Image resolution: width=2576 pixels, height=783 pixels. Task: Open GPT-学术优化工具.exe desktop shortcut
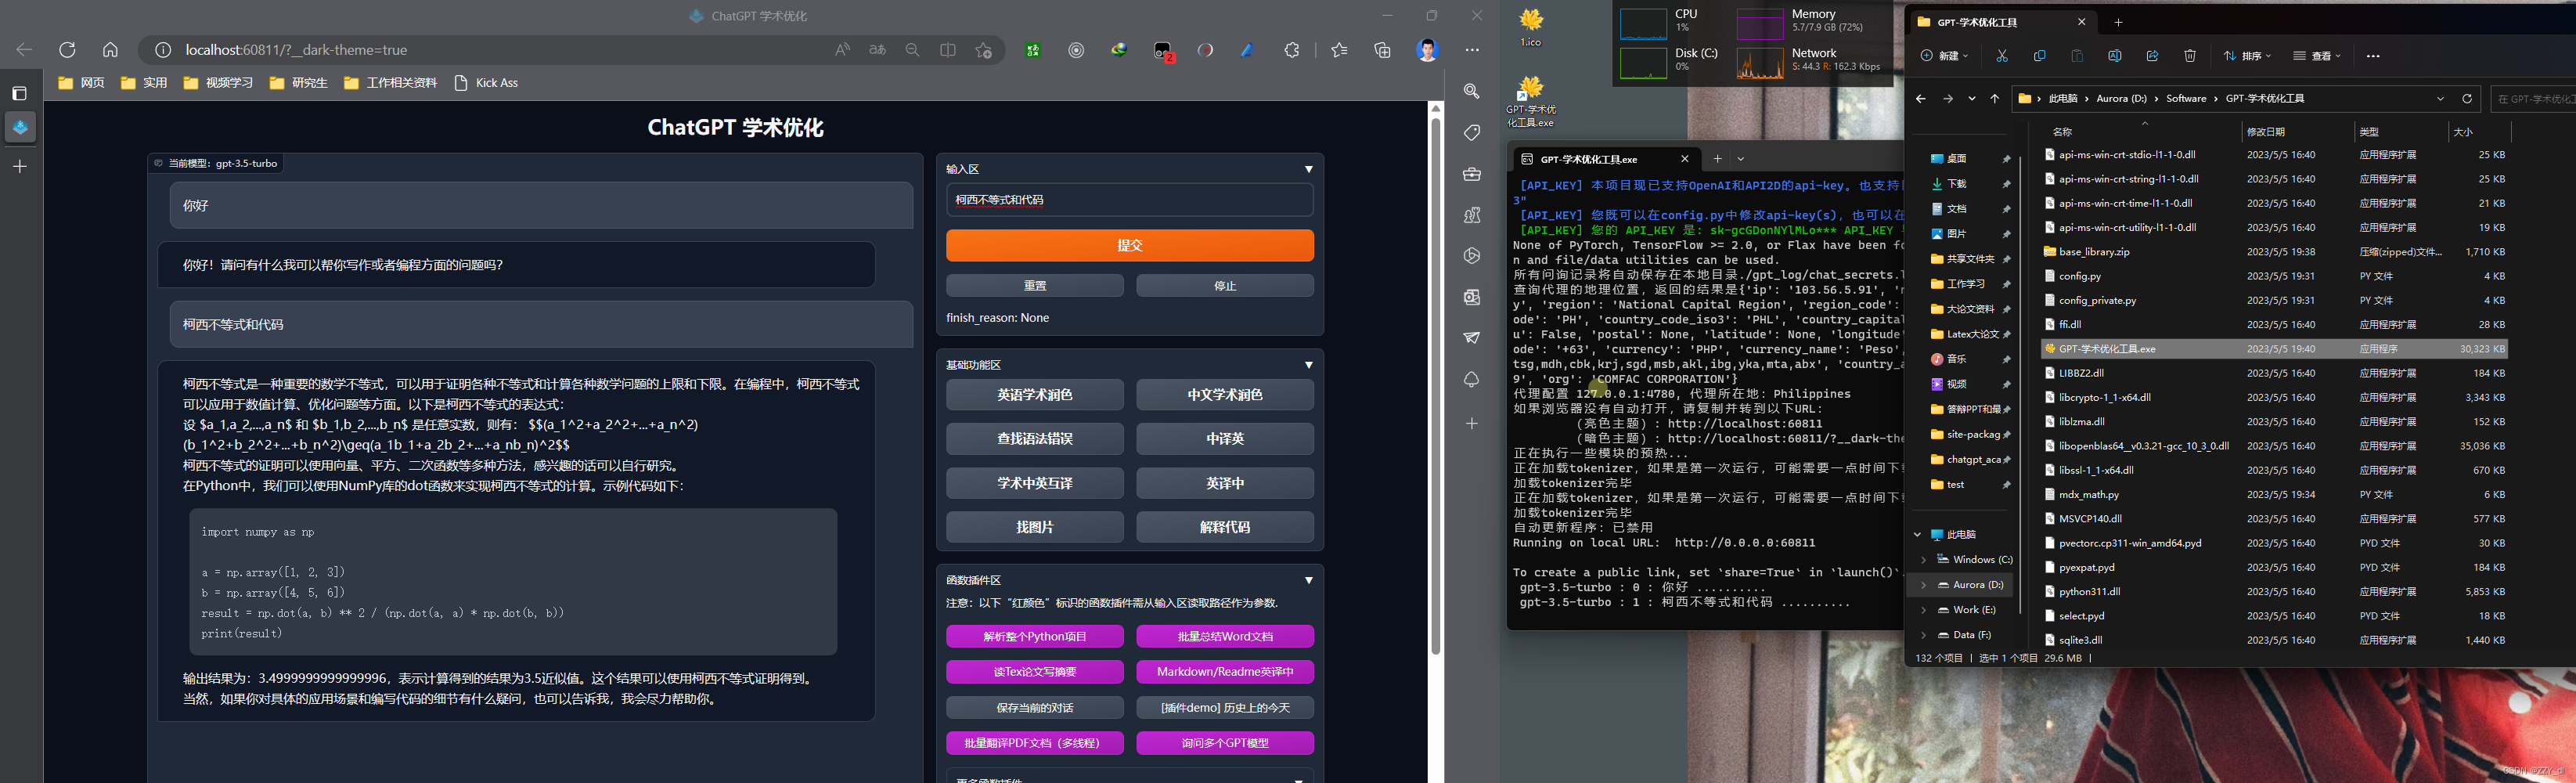tap(1530, 101)
